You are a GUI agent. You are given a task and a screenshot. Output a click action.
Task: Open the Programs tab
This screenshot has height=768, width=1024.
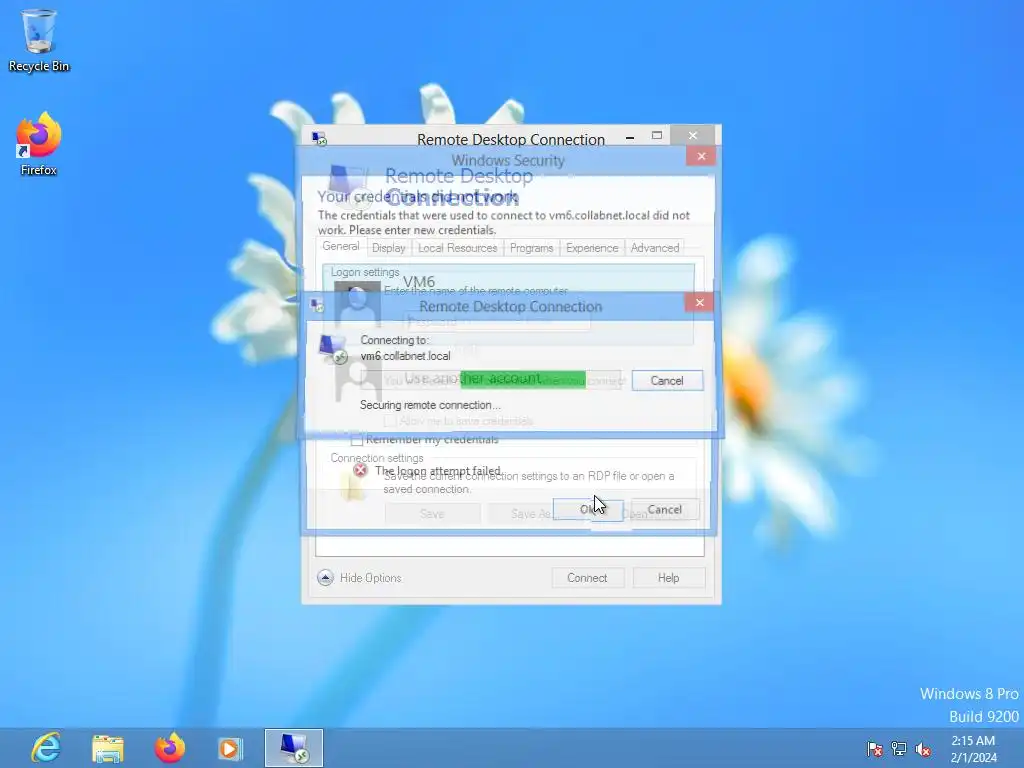[x=531, y=248]
